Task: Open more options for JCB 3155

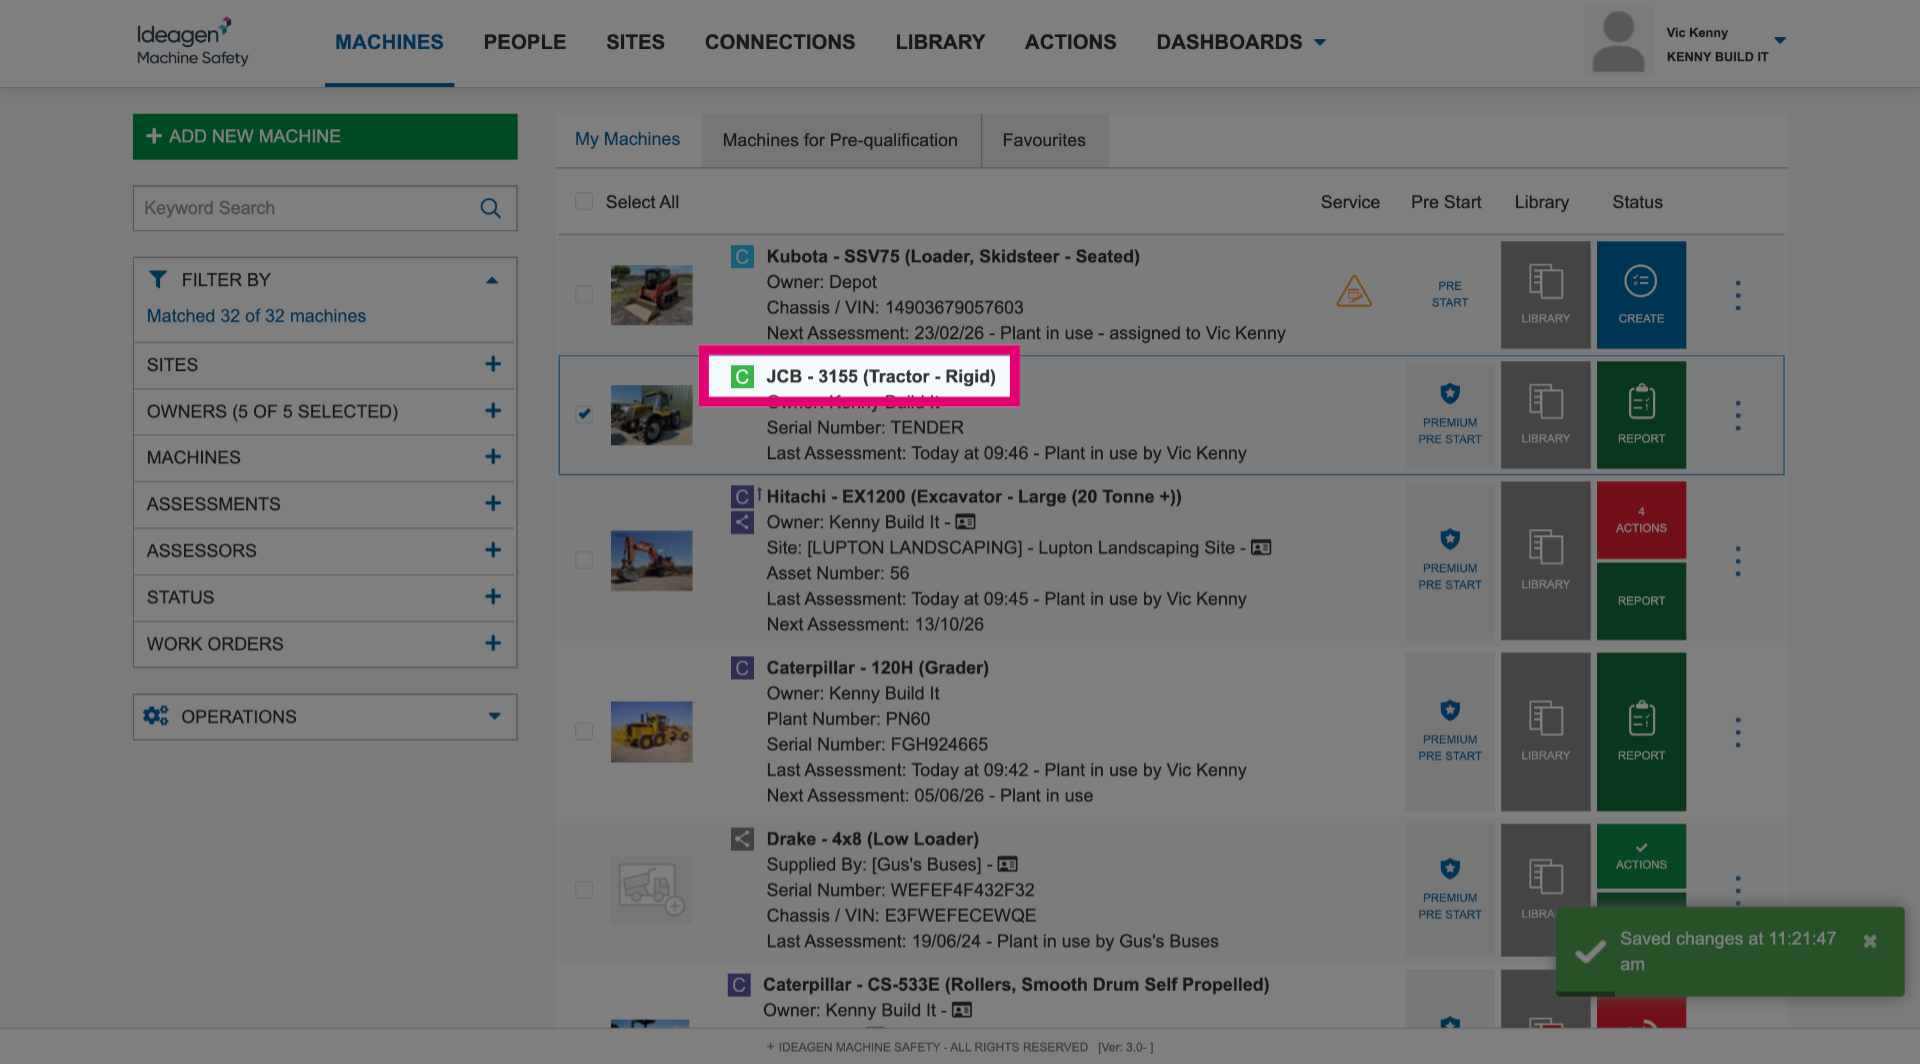Action: (x=1738, y=415)
